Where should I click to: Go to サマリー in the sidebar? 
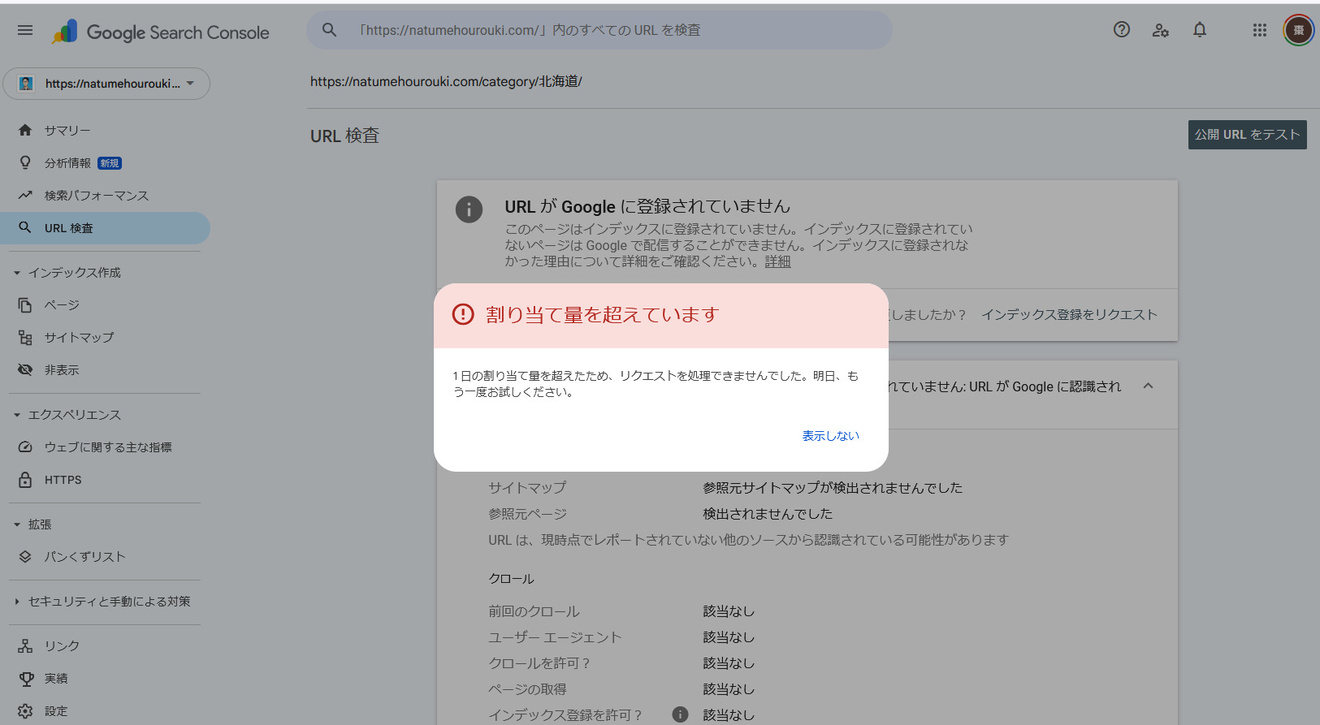(x=67, y=131)
